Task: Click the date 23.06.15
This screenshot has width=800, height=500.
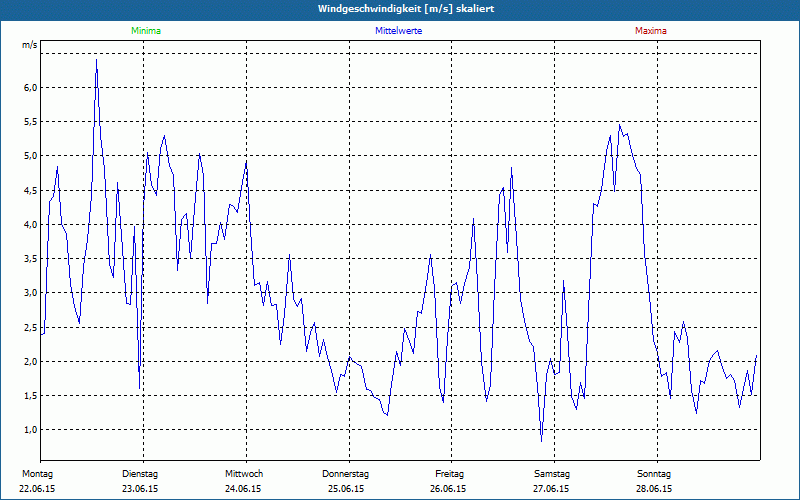Action: pyautogui.click(x=140, y=489)
